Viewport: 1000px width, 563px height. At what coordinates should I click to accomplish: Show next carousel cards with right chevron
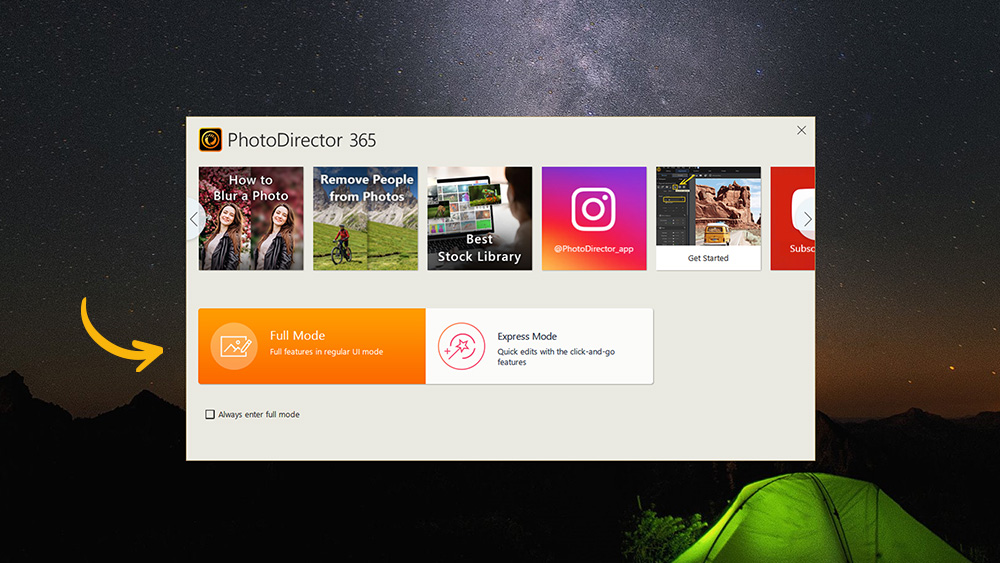click(807, 219)
